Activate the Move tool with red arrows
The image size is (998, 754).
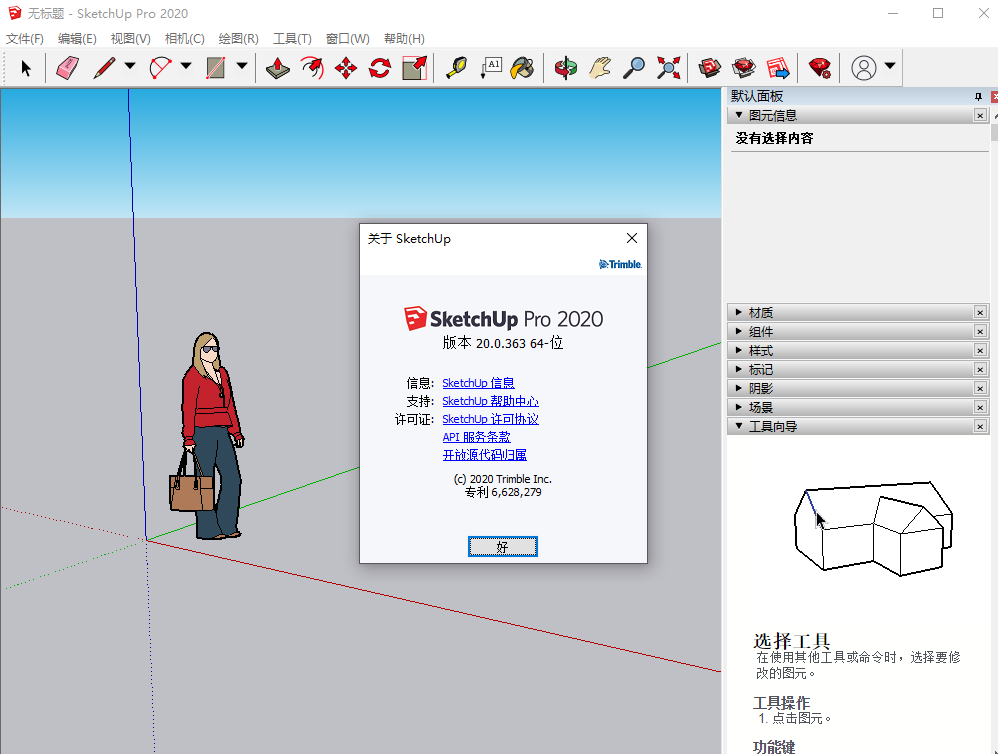346,68
